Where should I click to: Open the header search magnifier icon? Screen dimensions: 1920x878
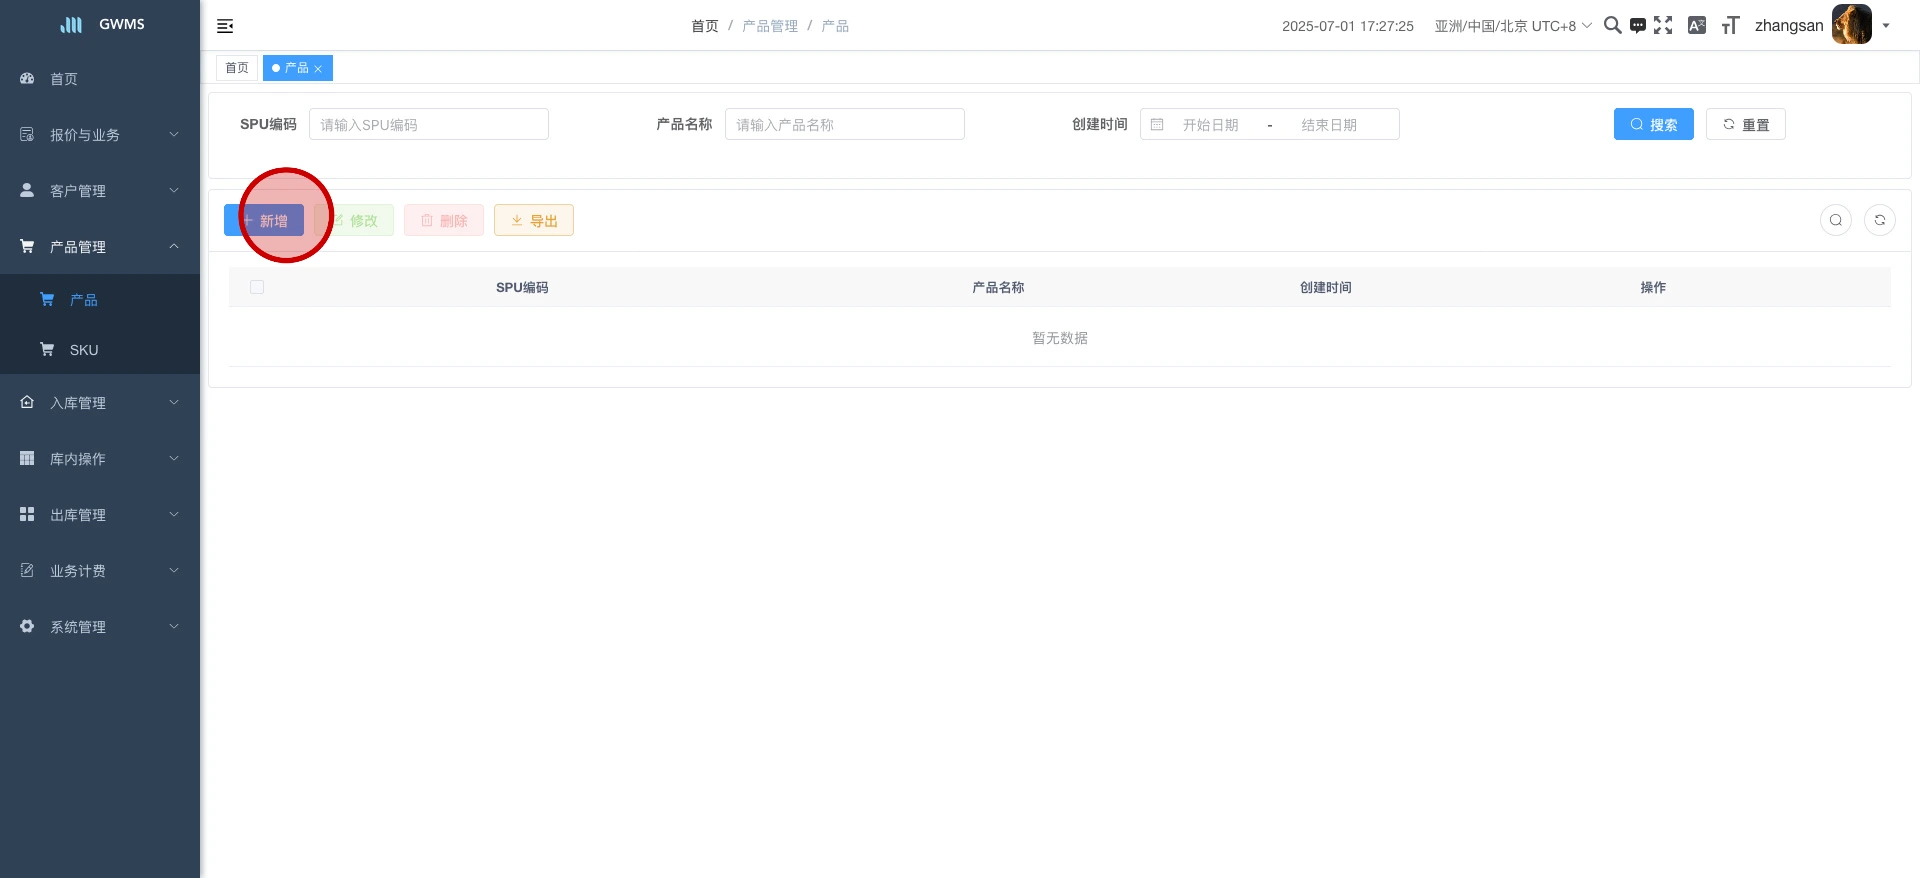click(1612, 25)
